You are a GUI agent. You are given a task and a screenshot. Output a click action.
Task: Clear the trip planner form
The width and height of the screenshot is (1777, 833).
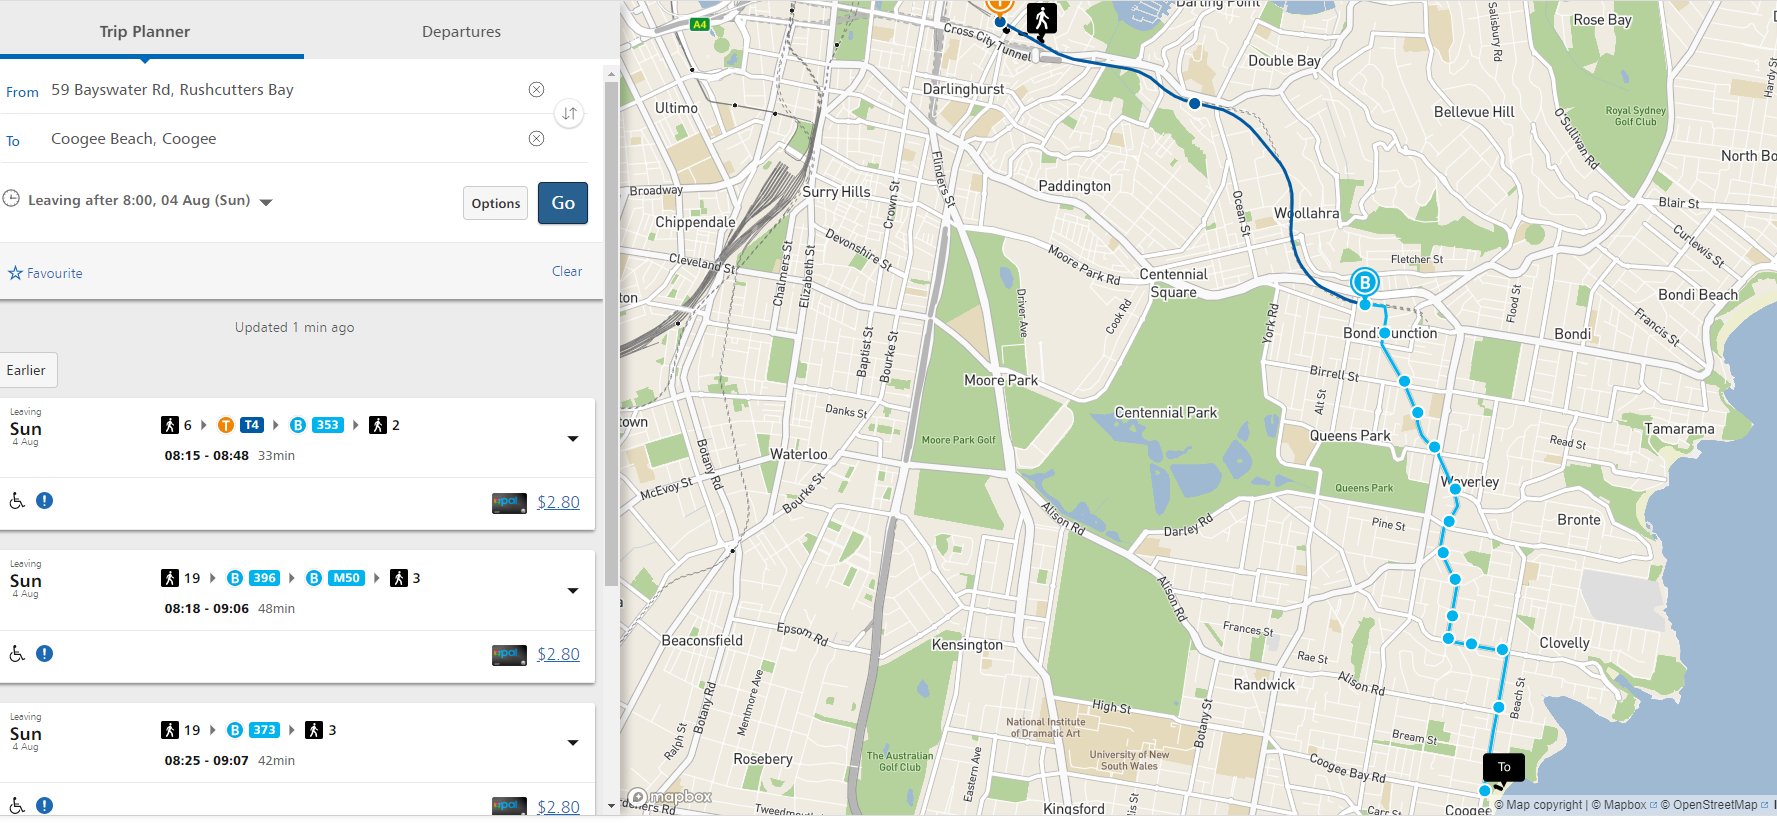click(x=567, y=271)
